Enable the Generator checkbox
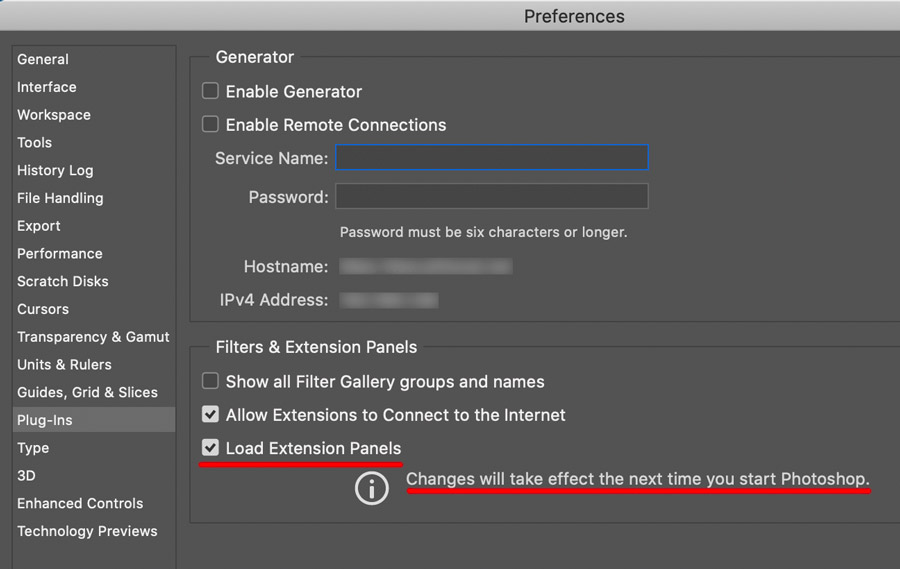 click(210, 91)
